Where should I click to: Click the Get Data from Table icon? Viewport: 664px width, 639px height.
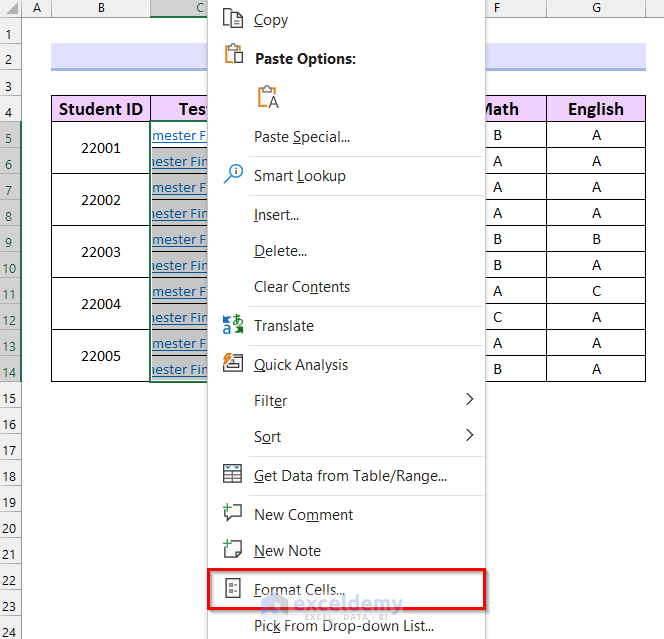(233, 475)
